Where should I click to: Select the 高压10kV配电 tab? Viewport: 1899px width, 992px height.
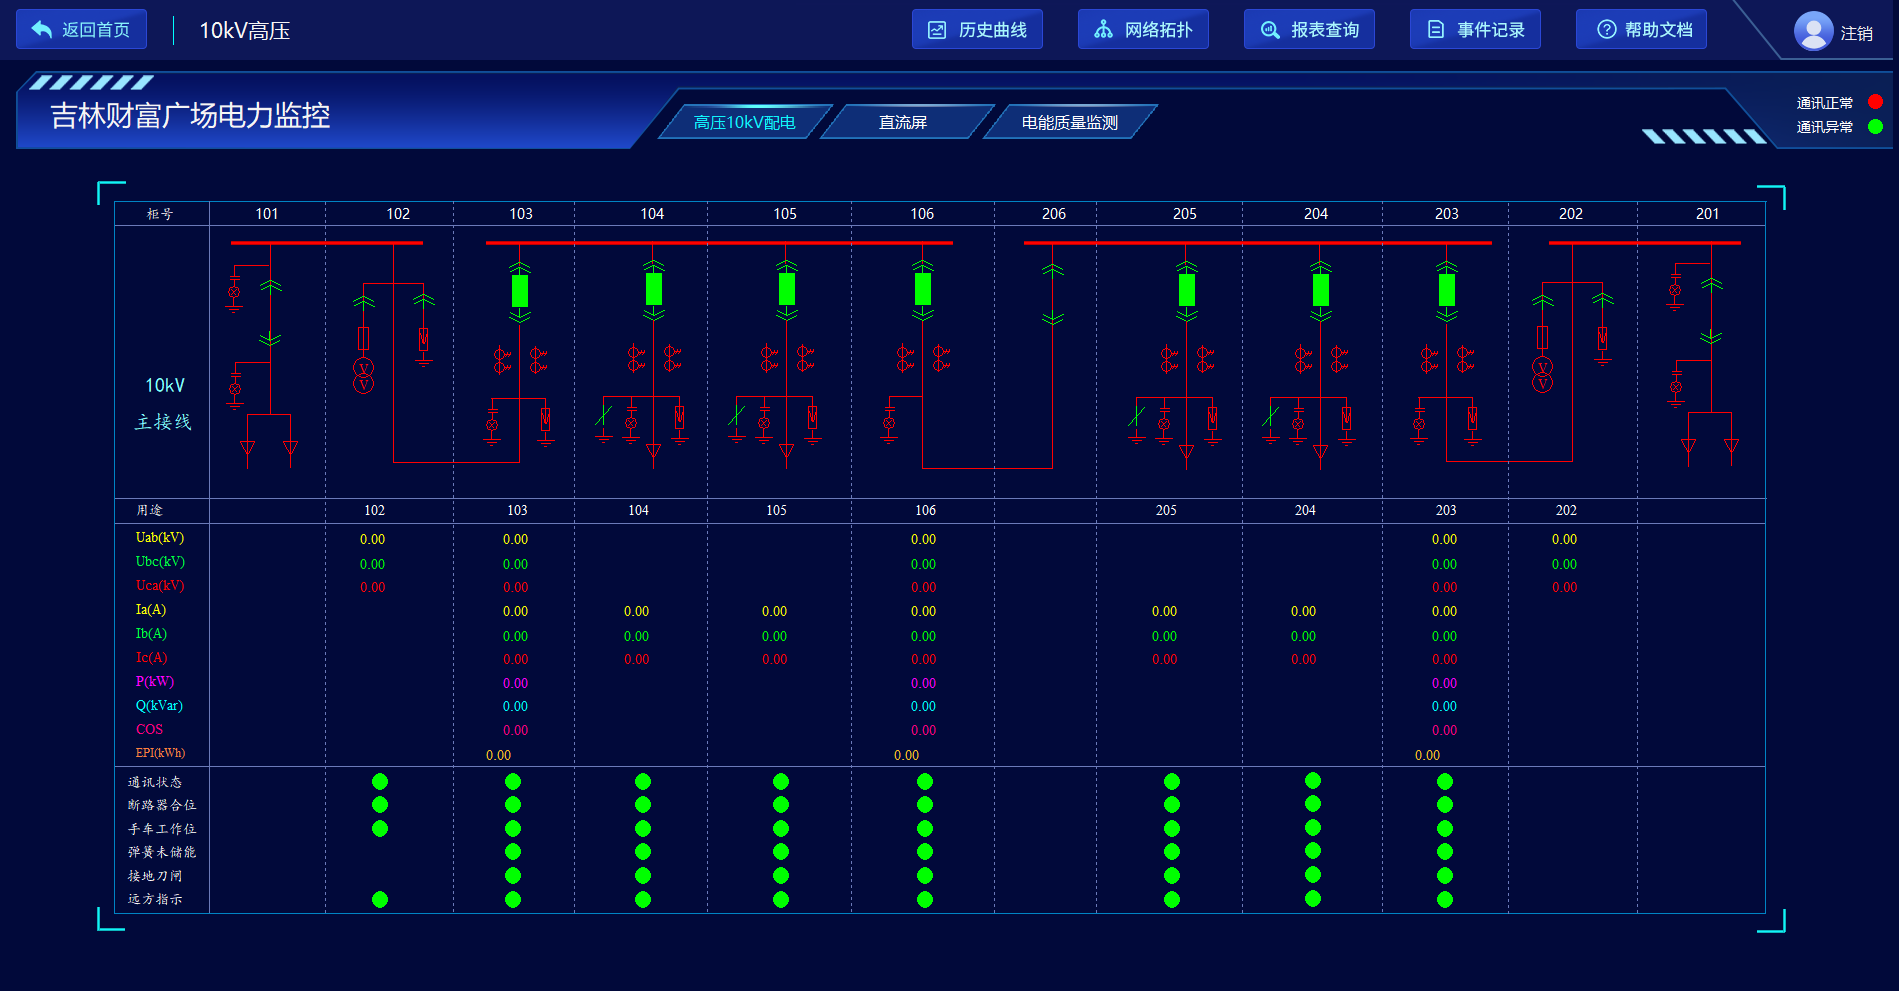(x=744, y=122)
